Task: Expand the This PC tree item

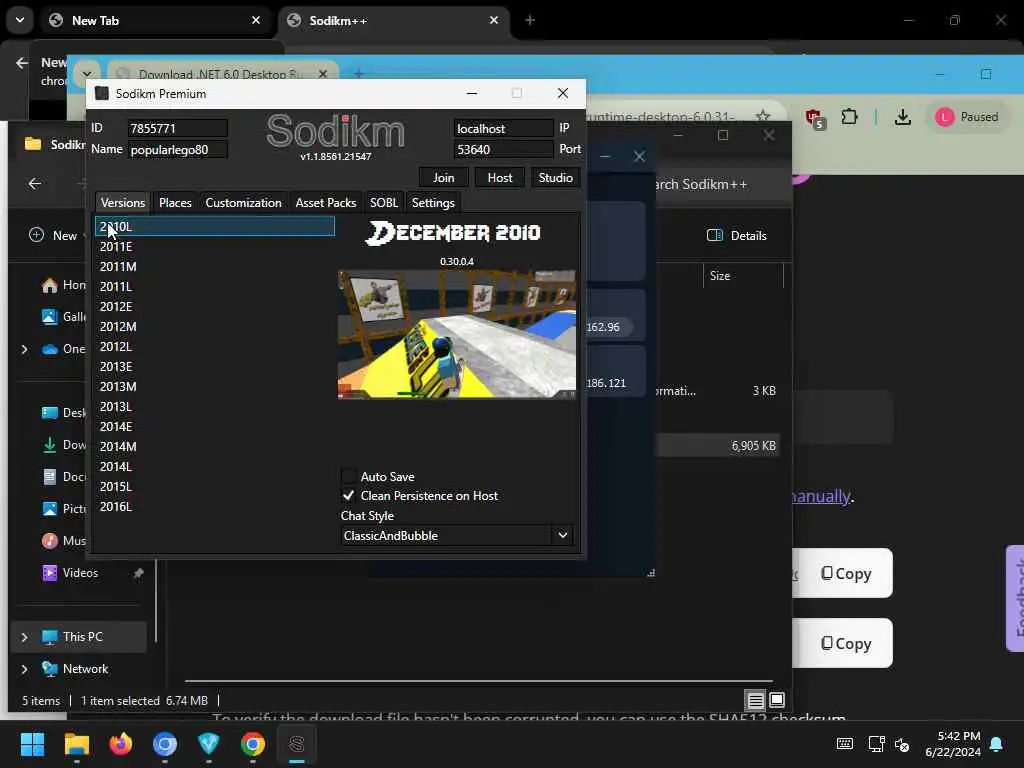Action: point(24,637)
